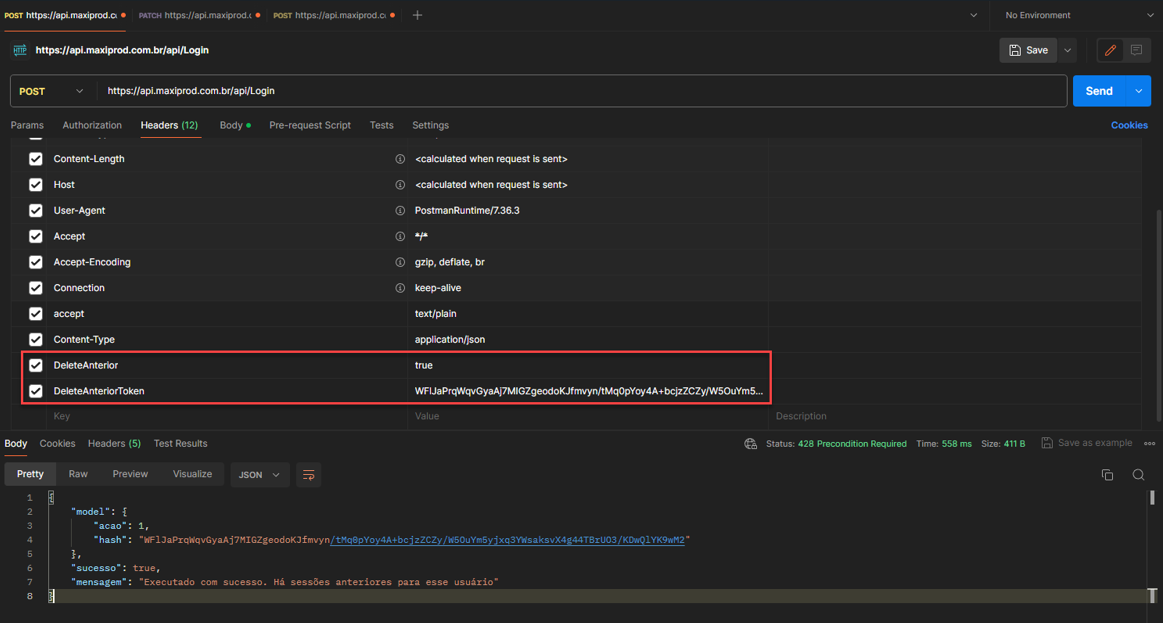Screen dimensions: 1163x623
Task: Uncheck the Content-Length header checkbox
Action: tap(36, 159)
